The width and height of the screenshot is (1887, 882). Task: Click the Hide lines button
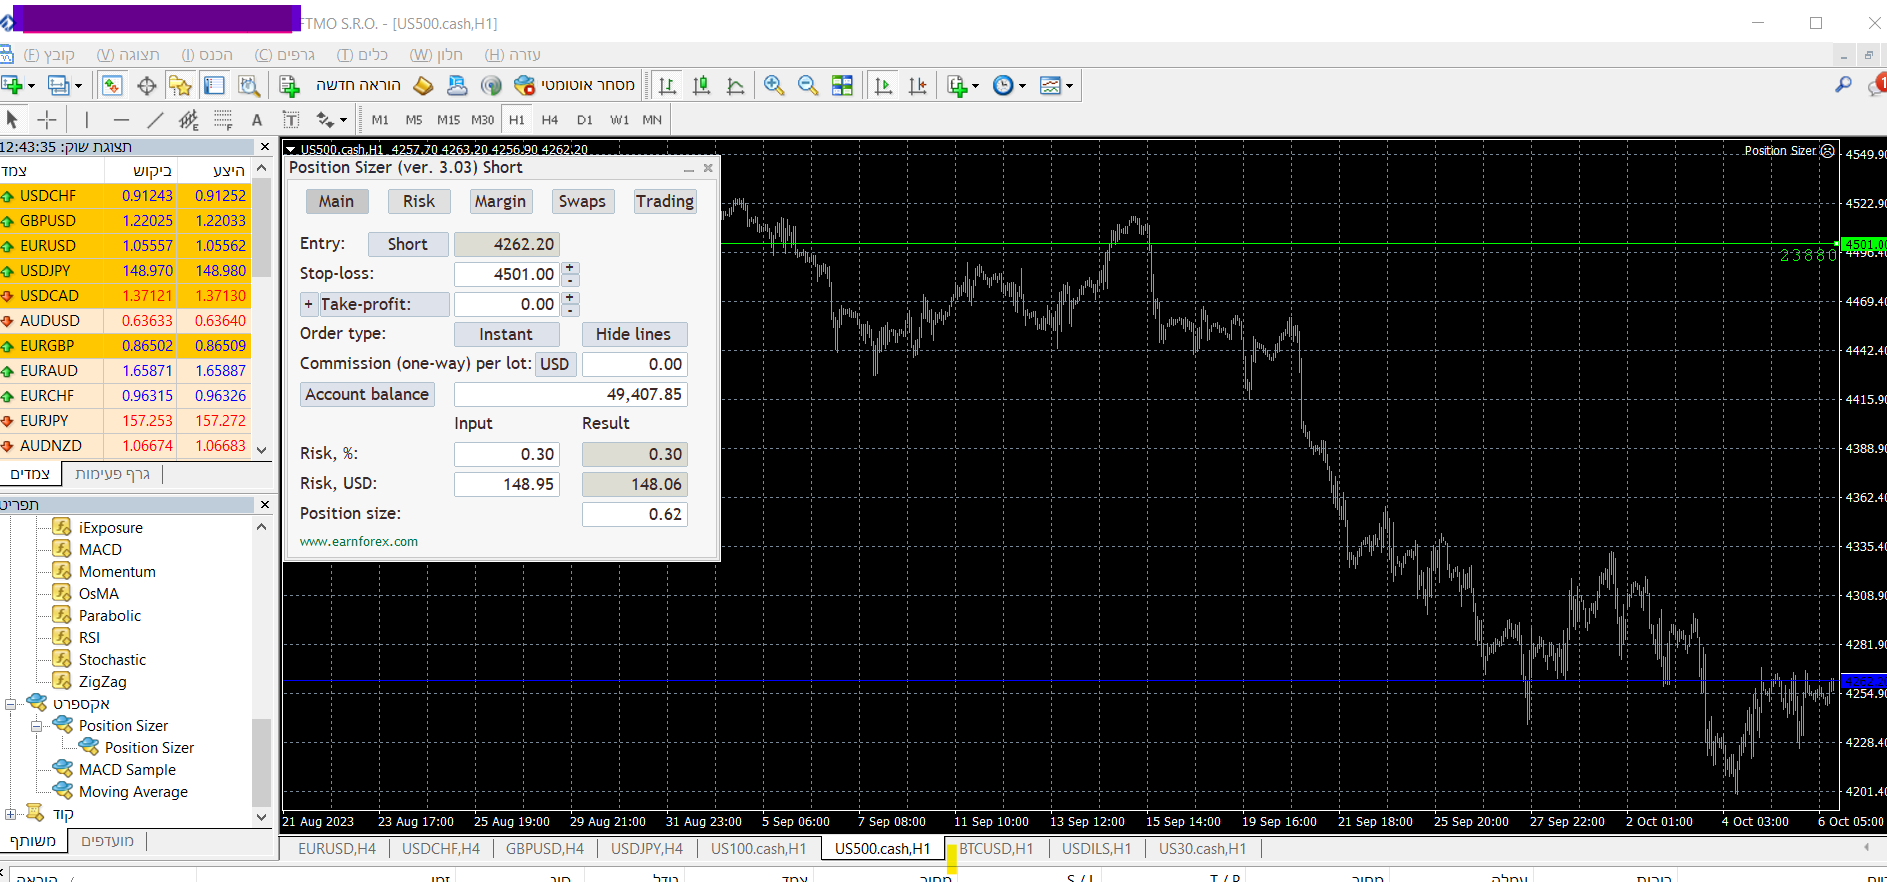[x=633, y=334]
